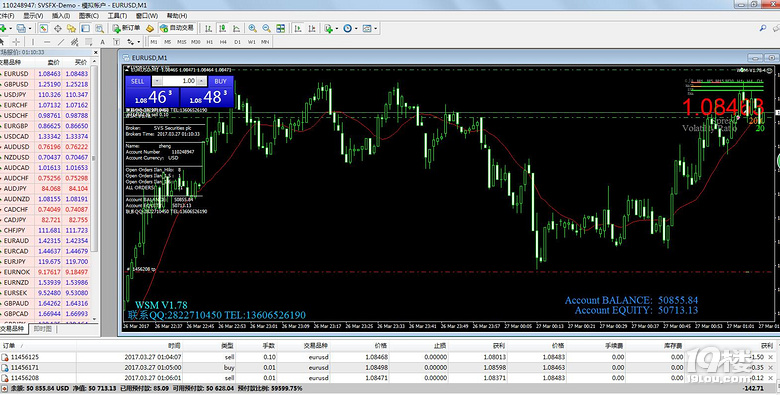This screenshot has height=395, width=780.
Task: Draw a horizontal line tool
Action: coord(47,42)
